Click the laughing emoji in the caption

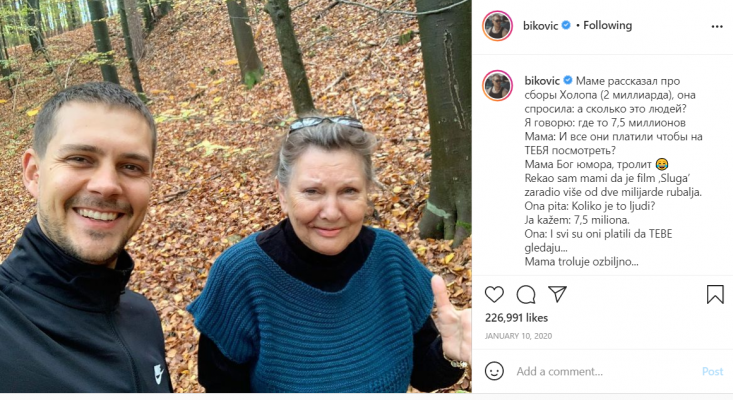click(661, 164)
